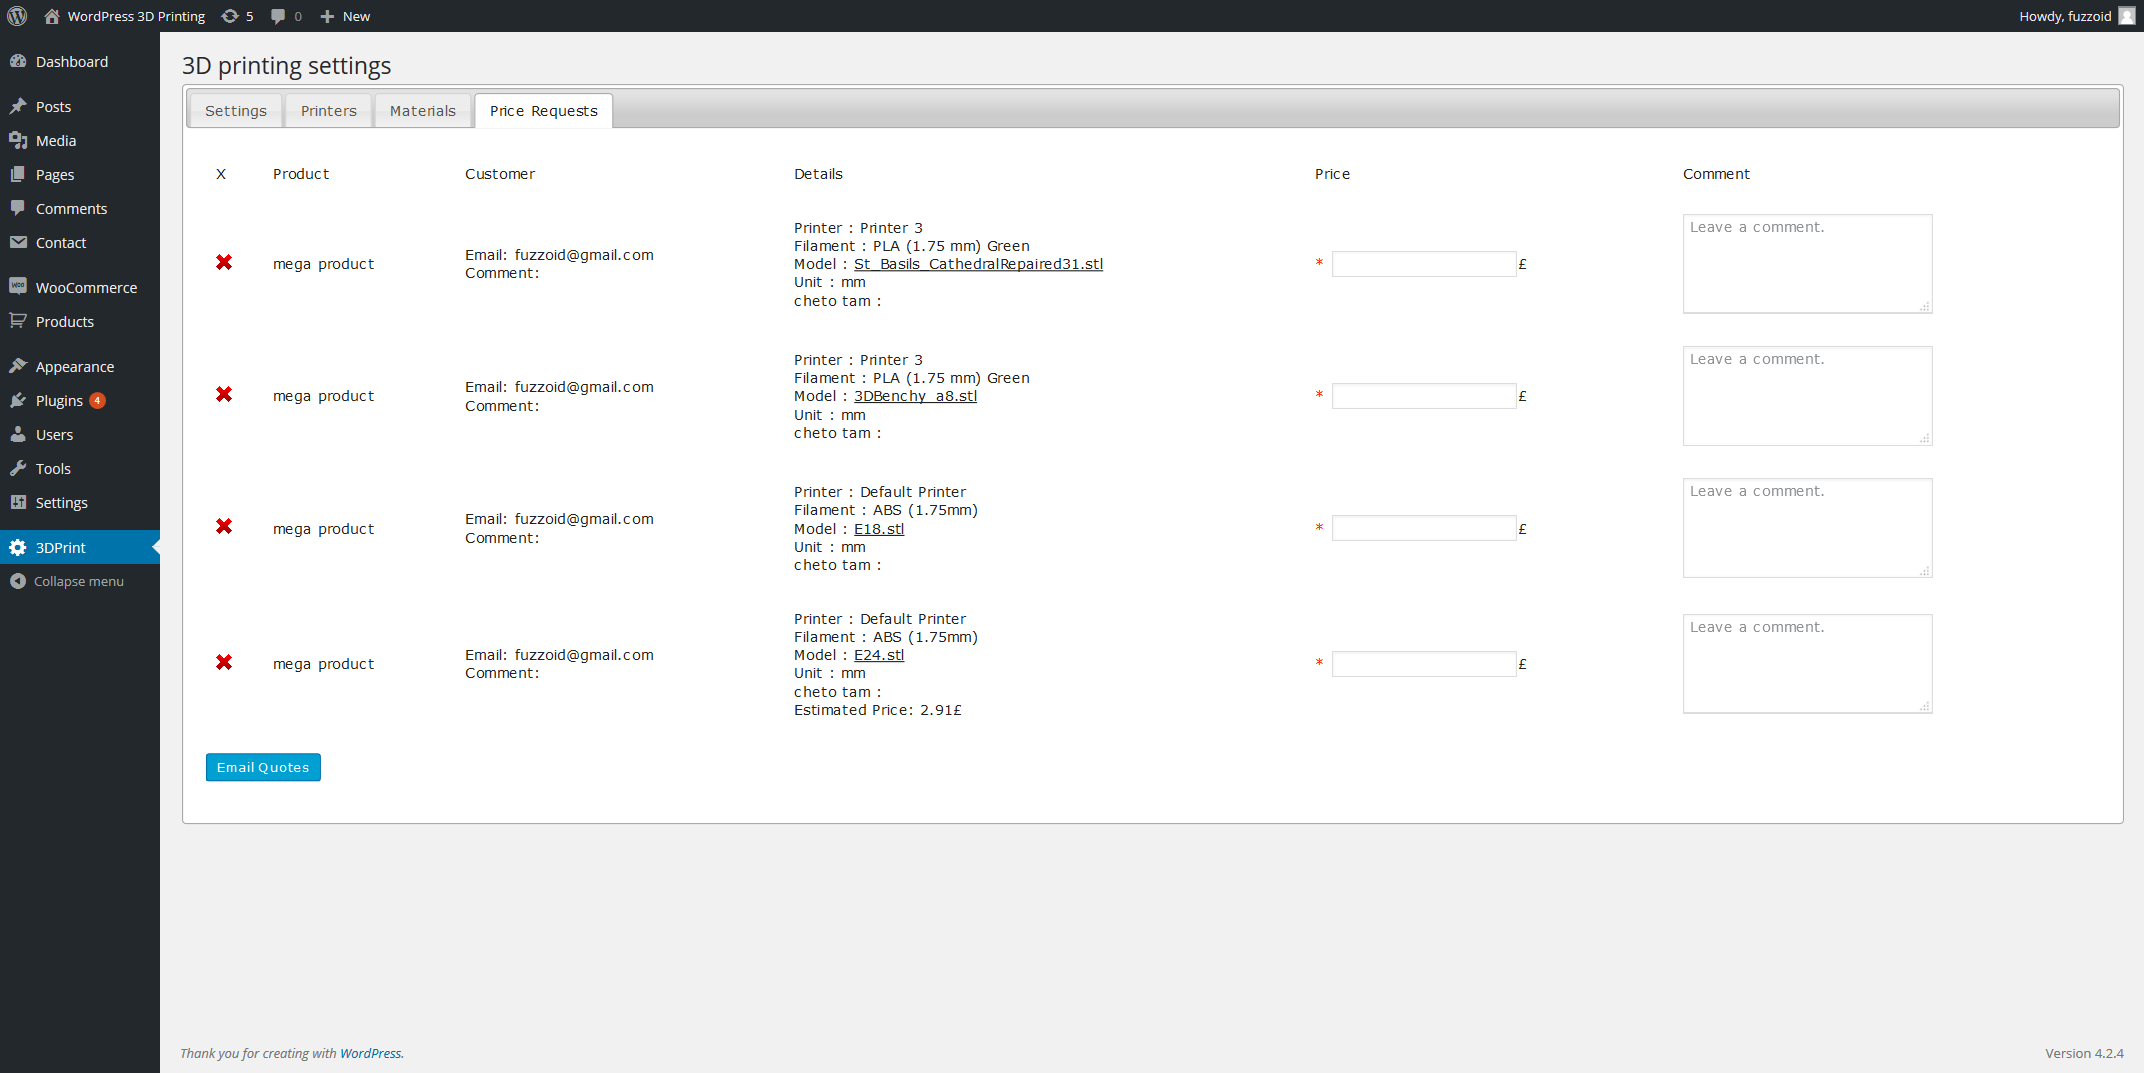Switch to the Printers tab

pyautogui.click(x=328, y=111)
